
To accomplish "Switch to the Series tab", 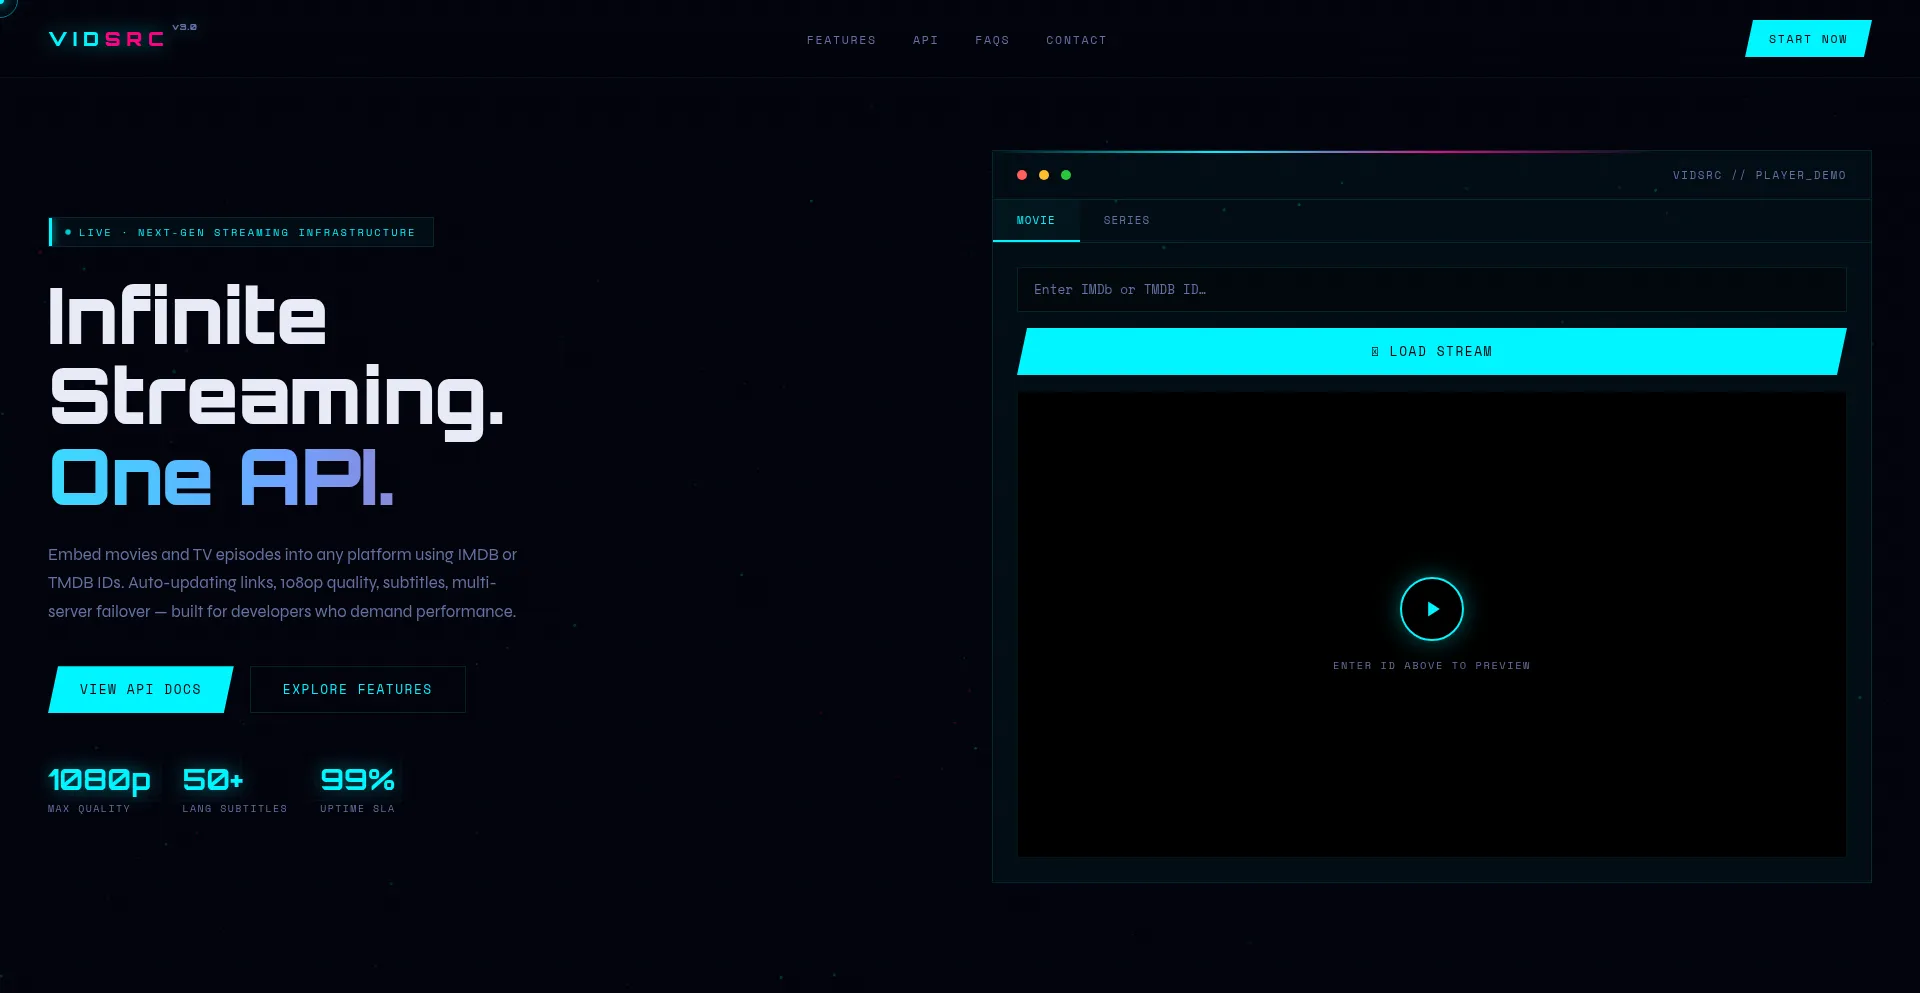I will coord(1126,220).
